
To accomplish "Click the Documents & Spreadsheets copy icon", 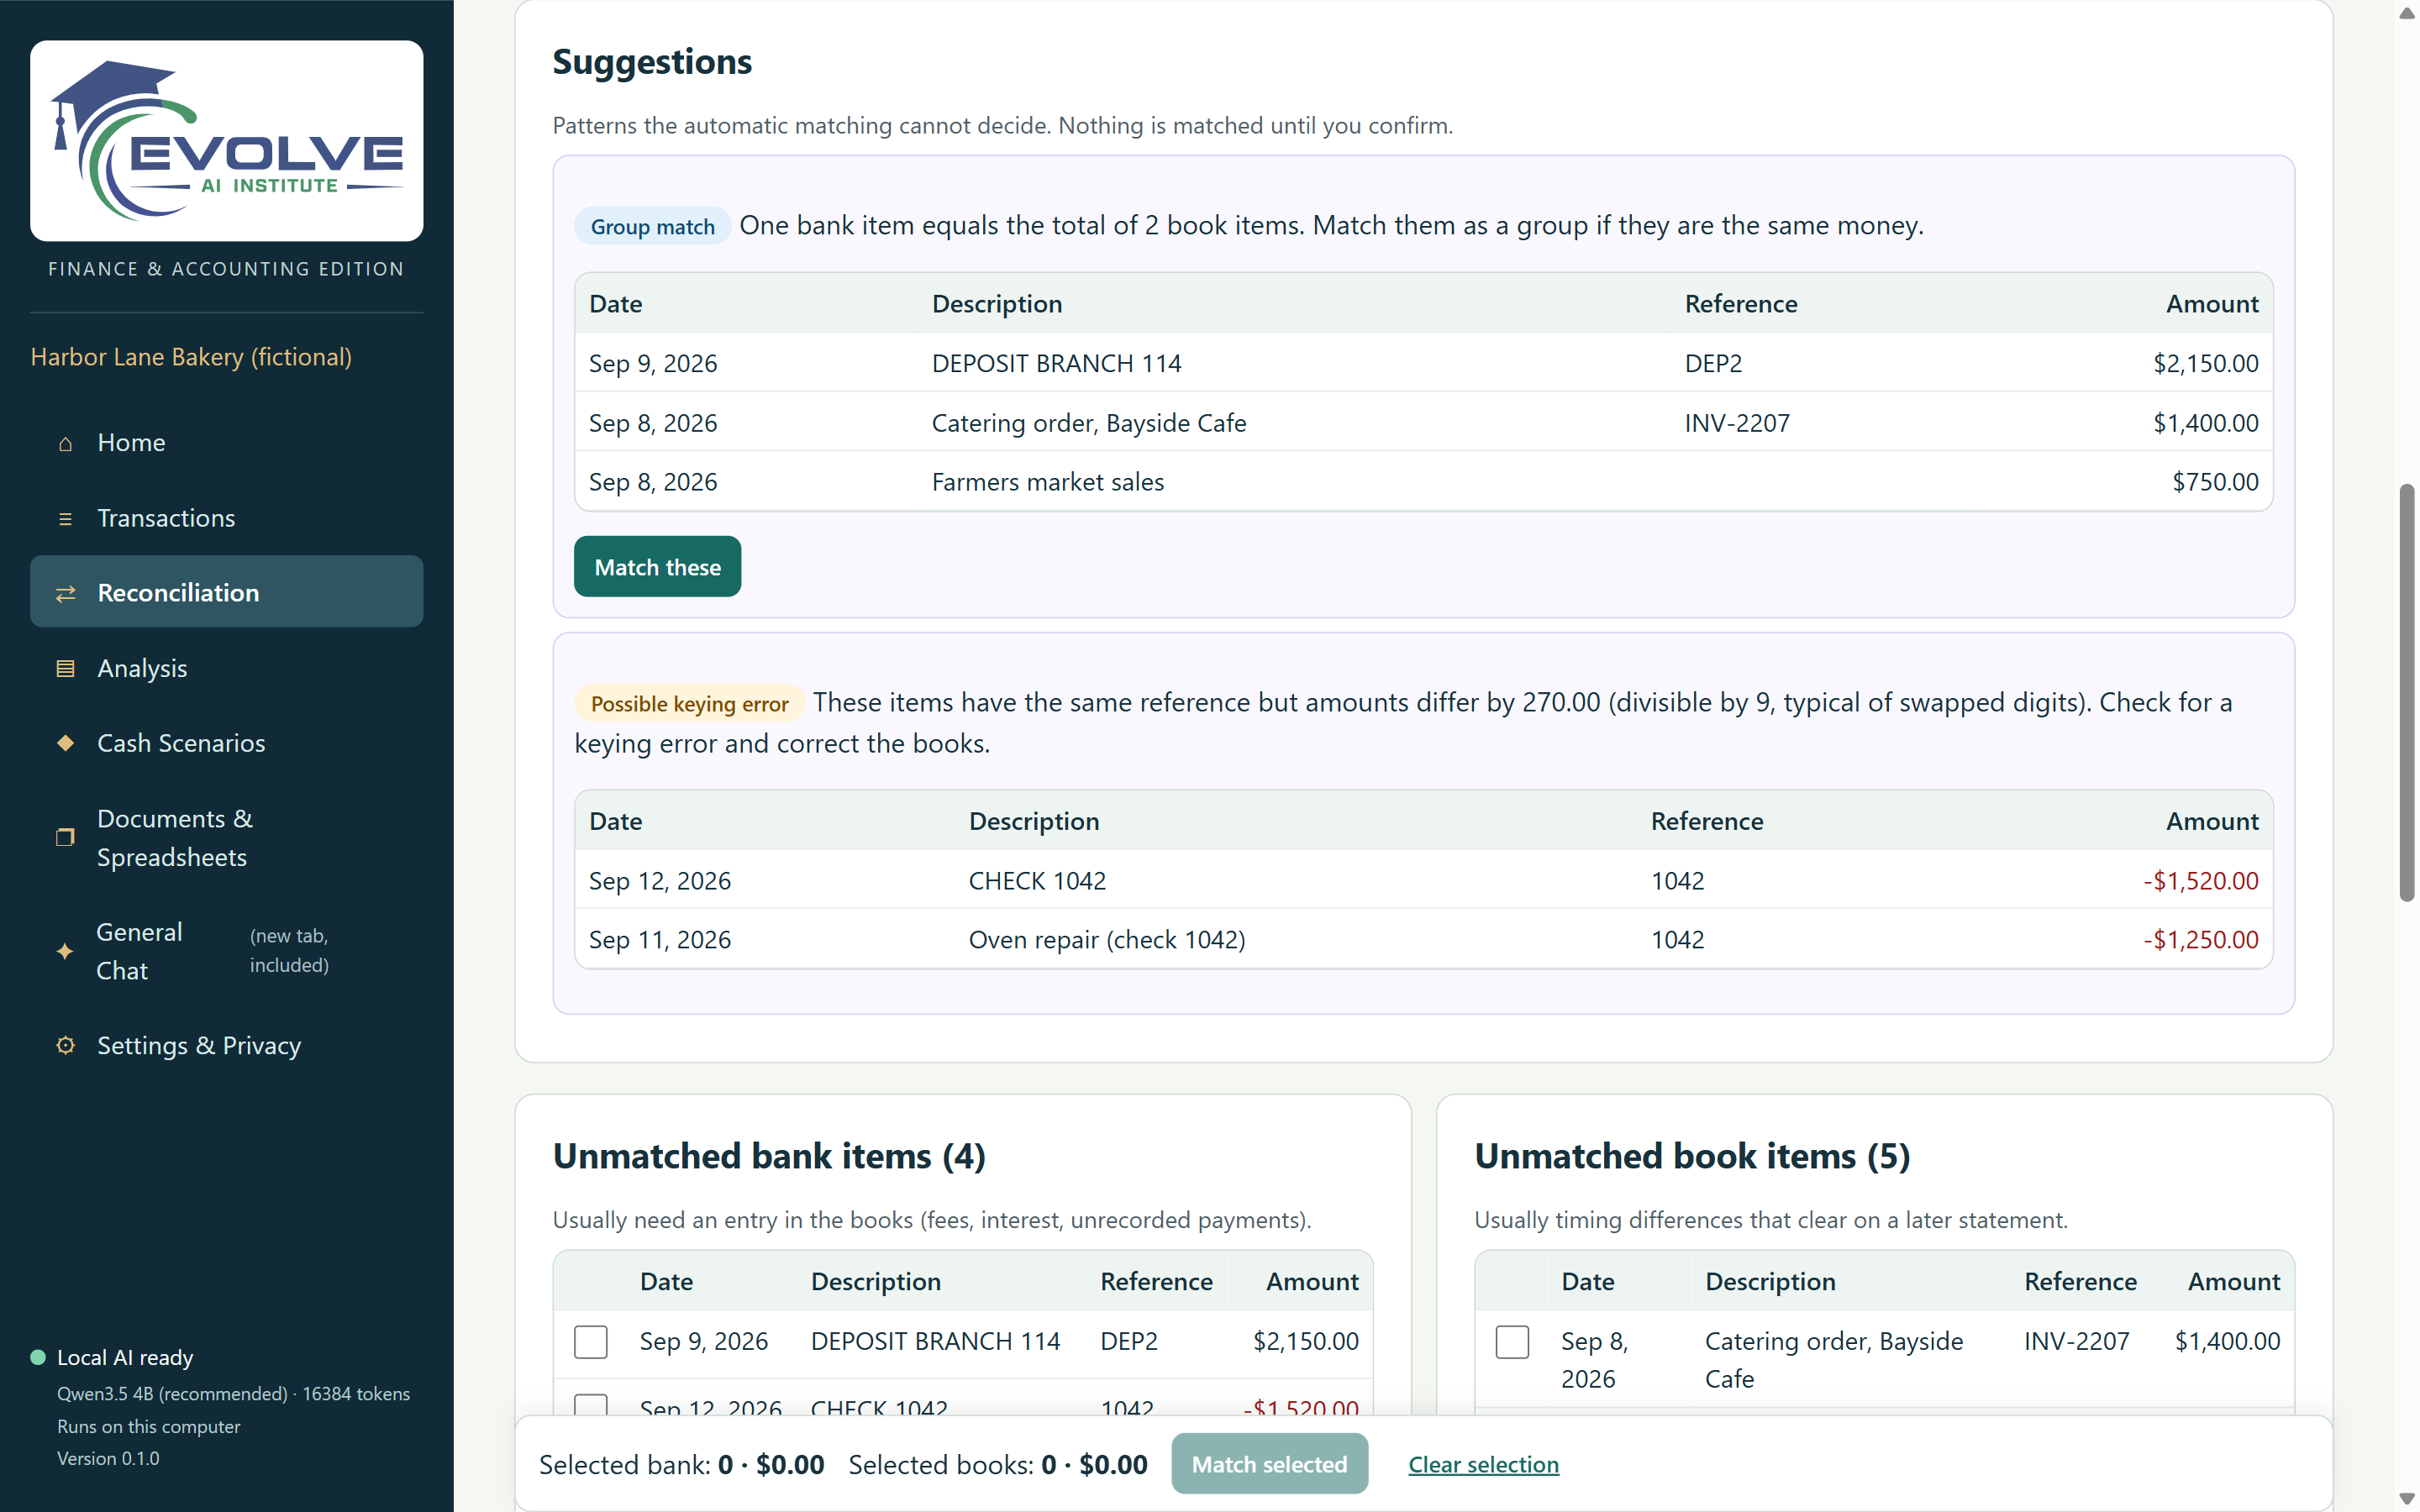I will pos(65,837).
